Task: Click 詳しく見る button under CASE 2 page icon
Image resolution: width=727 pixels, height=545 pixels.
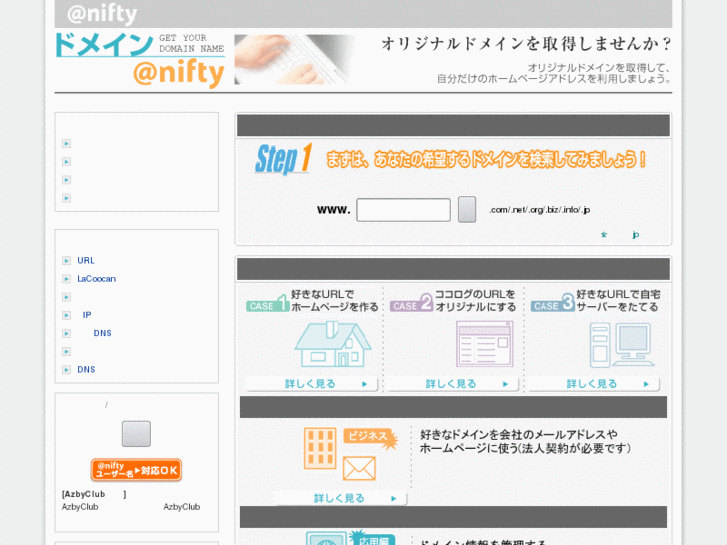Action: point(452,384)
